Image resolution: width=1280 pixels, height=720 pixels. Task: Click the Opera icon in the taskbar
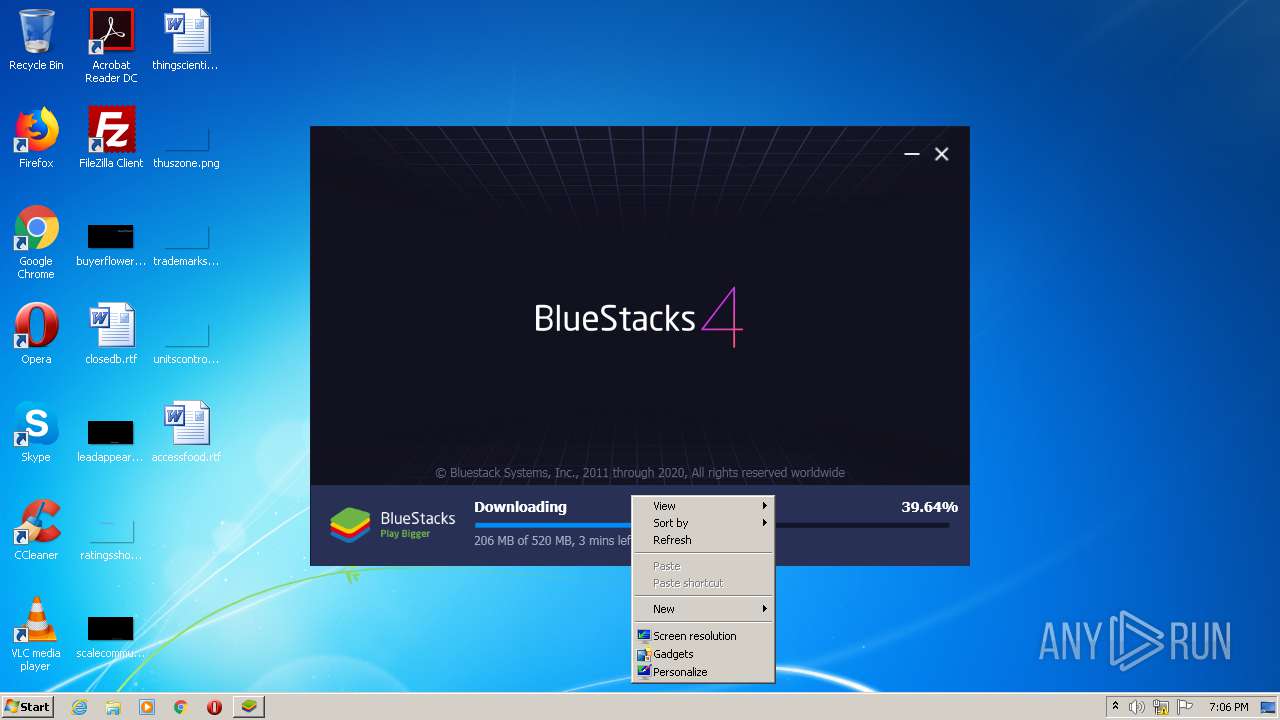[x=214, y=707]
